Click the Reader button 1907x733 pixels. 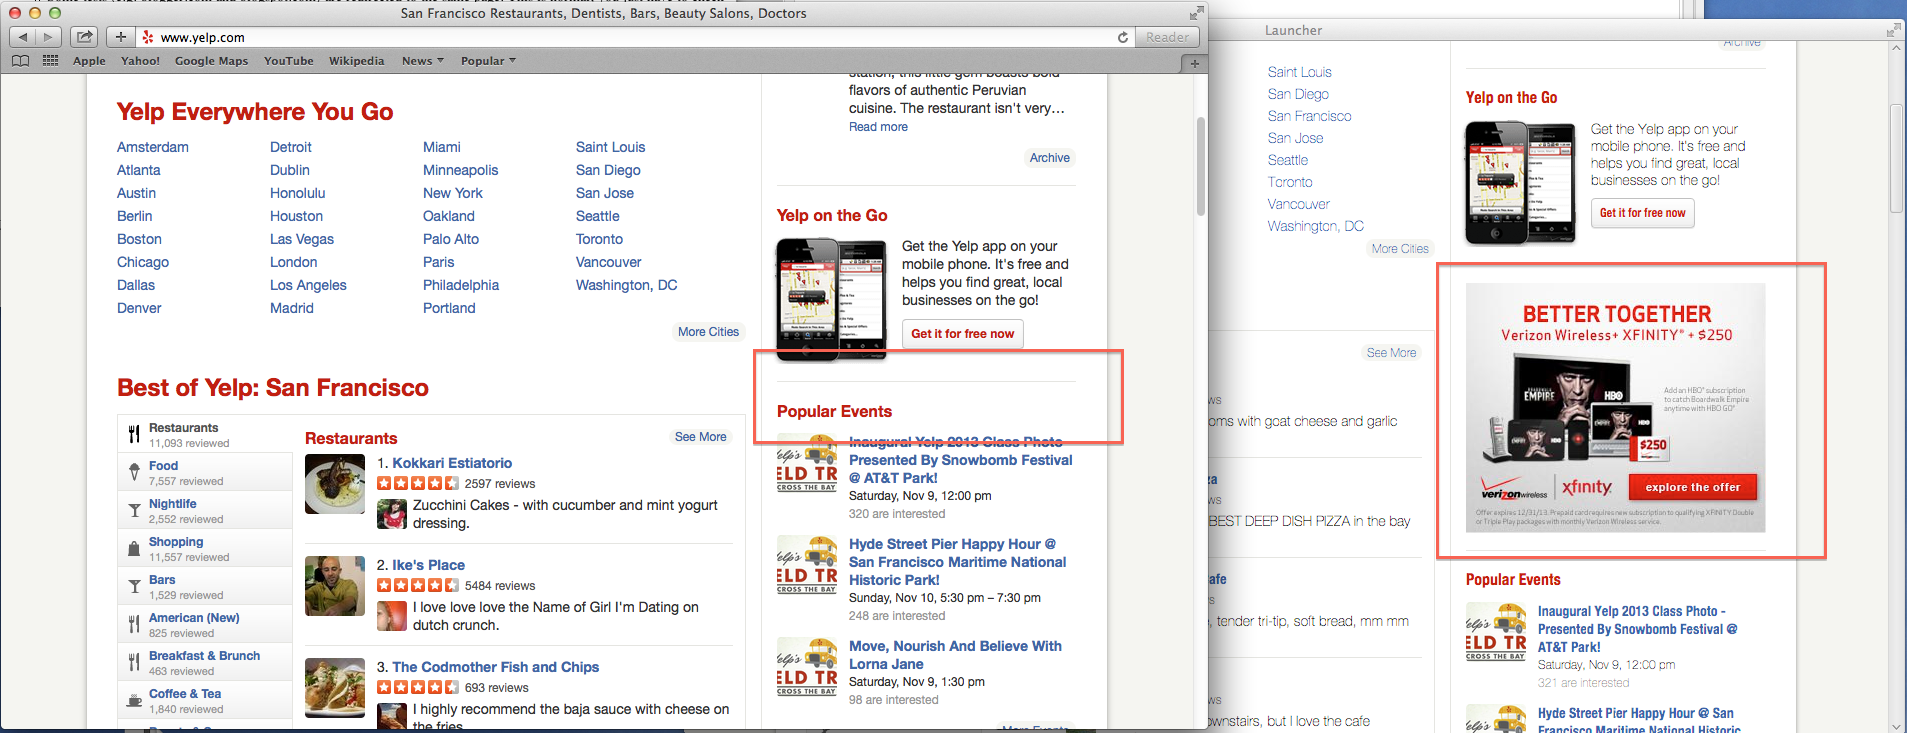coord(1167,37)
